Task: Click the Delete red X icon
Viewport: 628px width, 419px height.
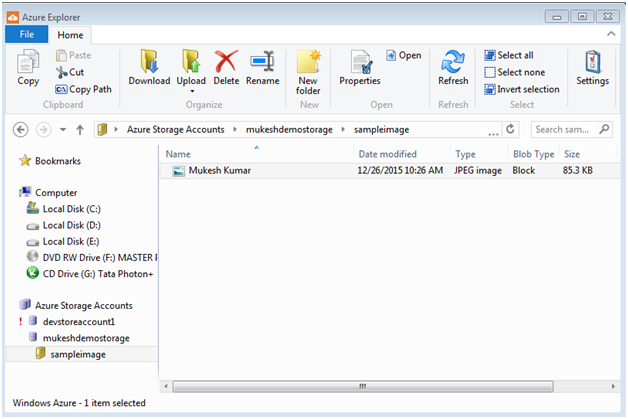Action: tap(226, 61)
